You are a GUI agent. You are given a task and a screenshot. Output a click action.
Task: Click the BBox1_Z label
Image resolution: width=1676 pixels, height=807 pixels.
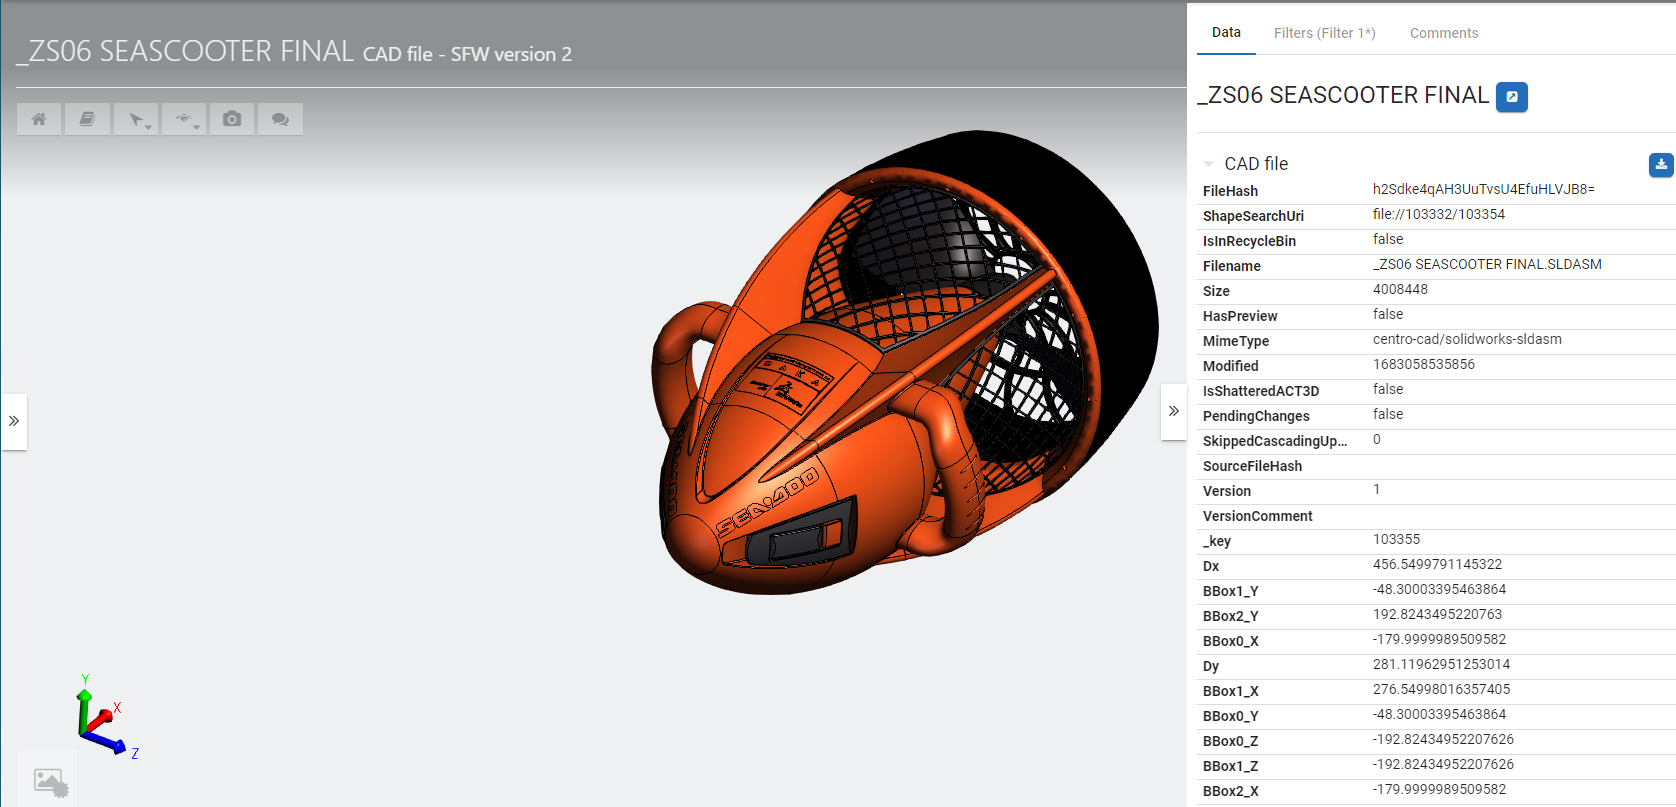coord(1230,766)
